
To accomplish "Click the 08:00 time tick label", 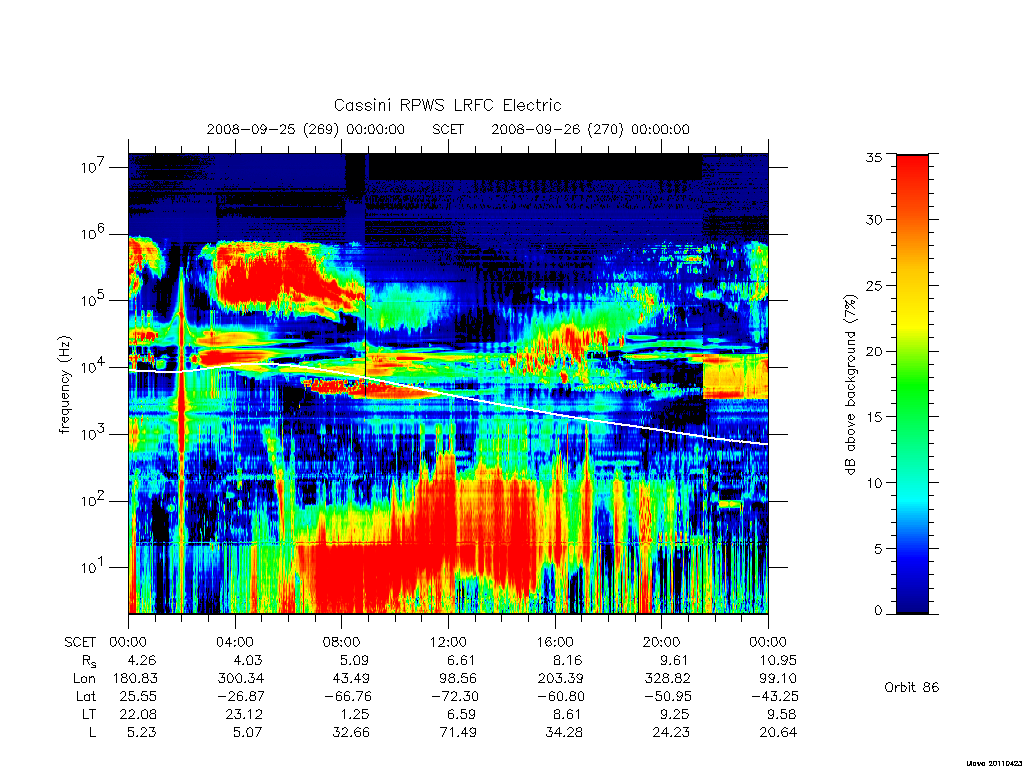I will click(342, 642).
